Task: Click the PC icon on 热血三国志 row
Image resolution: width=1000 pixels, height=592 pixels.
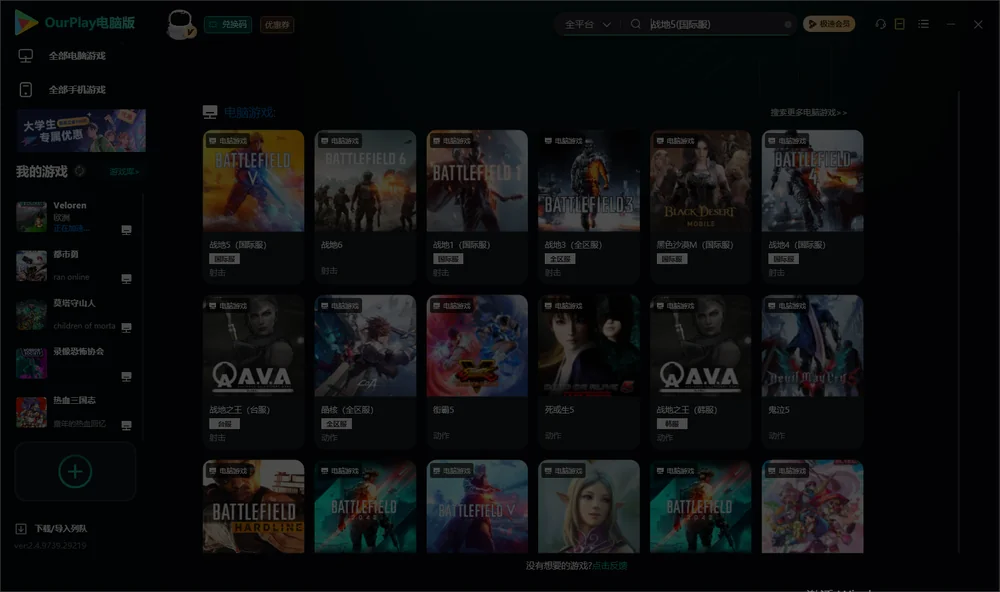Action: [x=126, y=425]
